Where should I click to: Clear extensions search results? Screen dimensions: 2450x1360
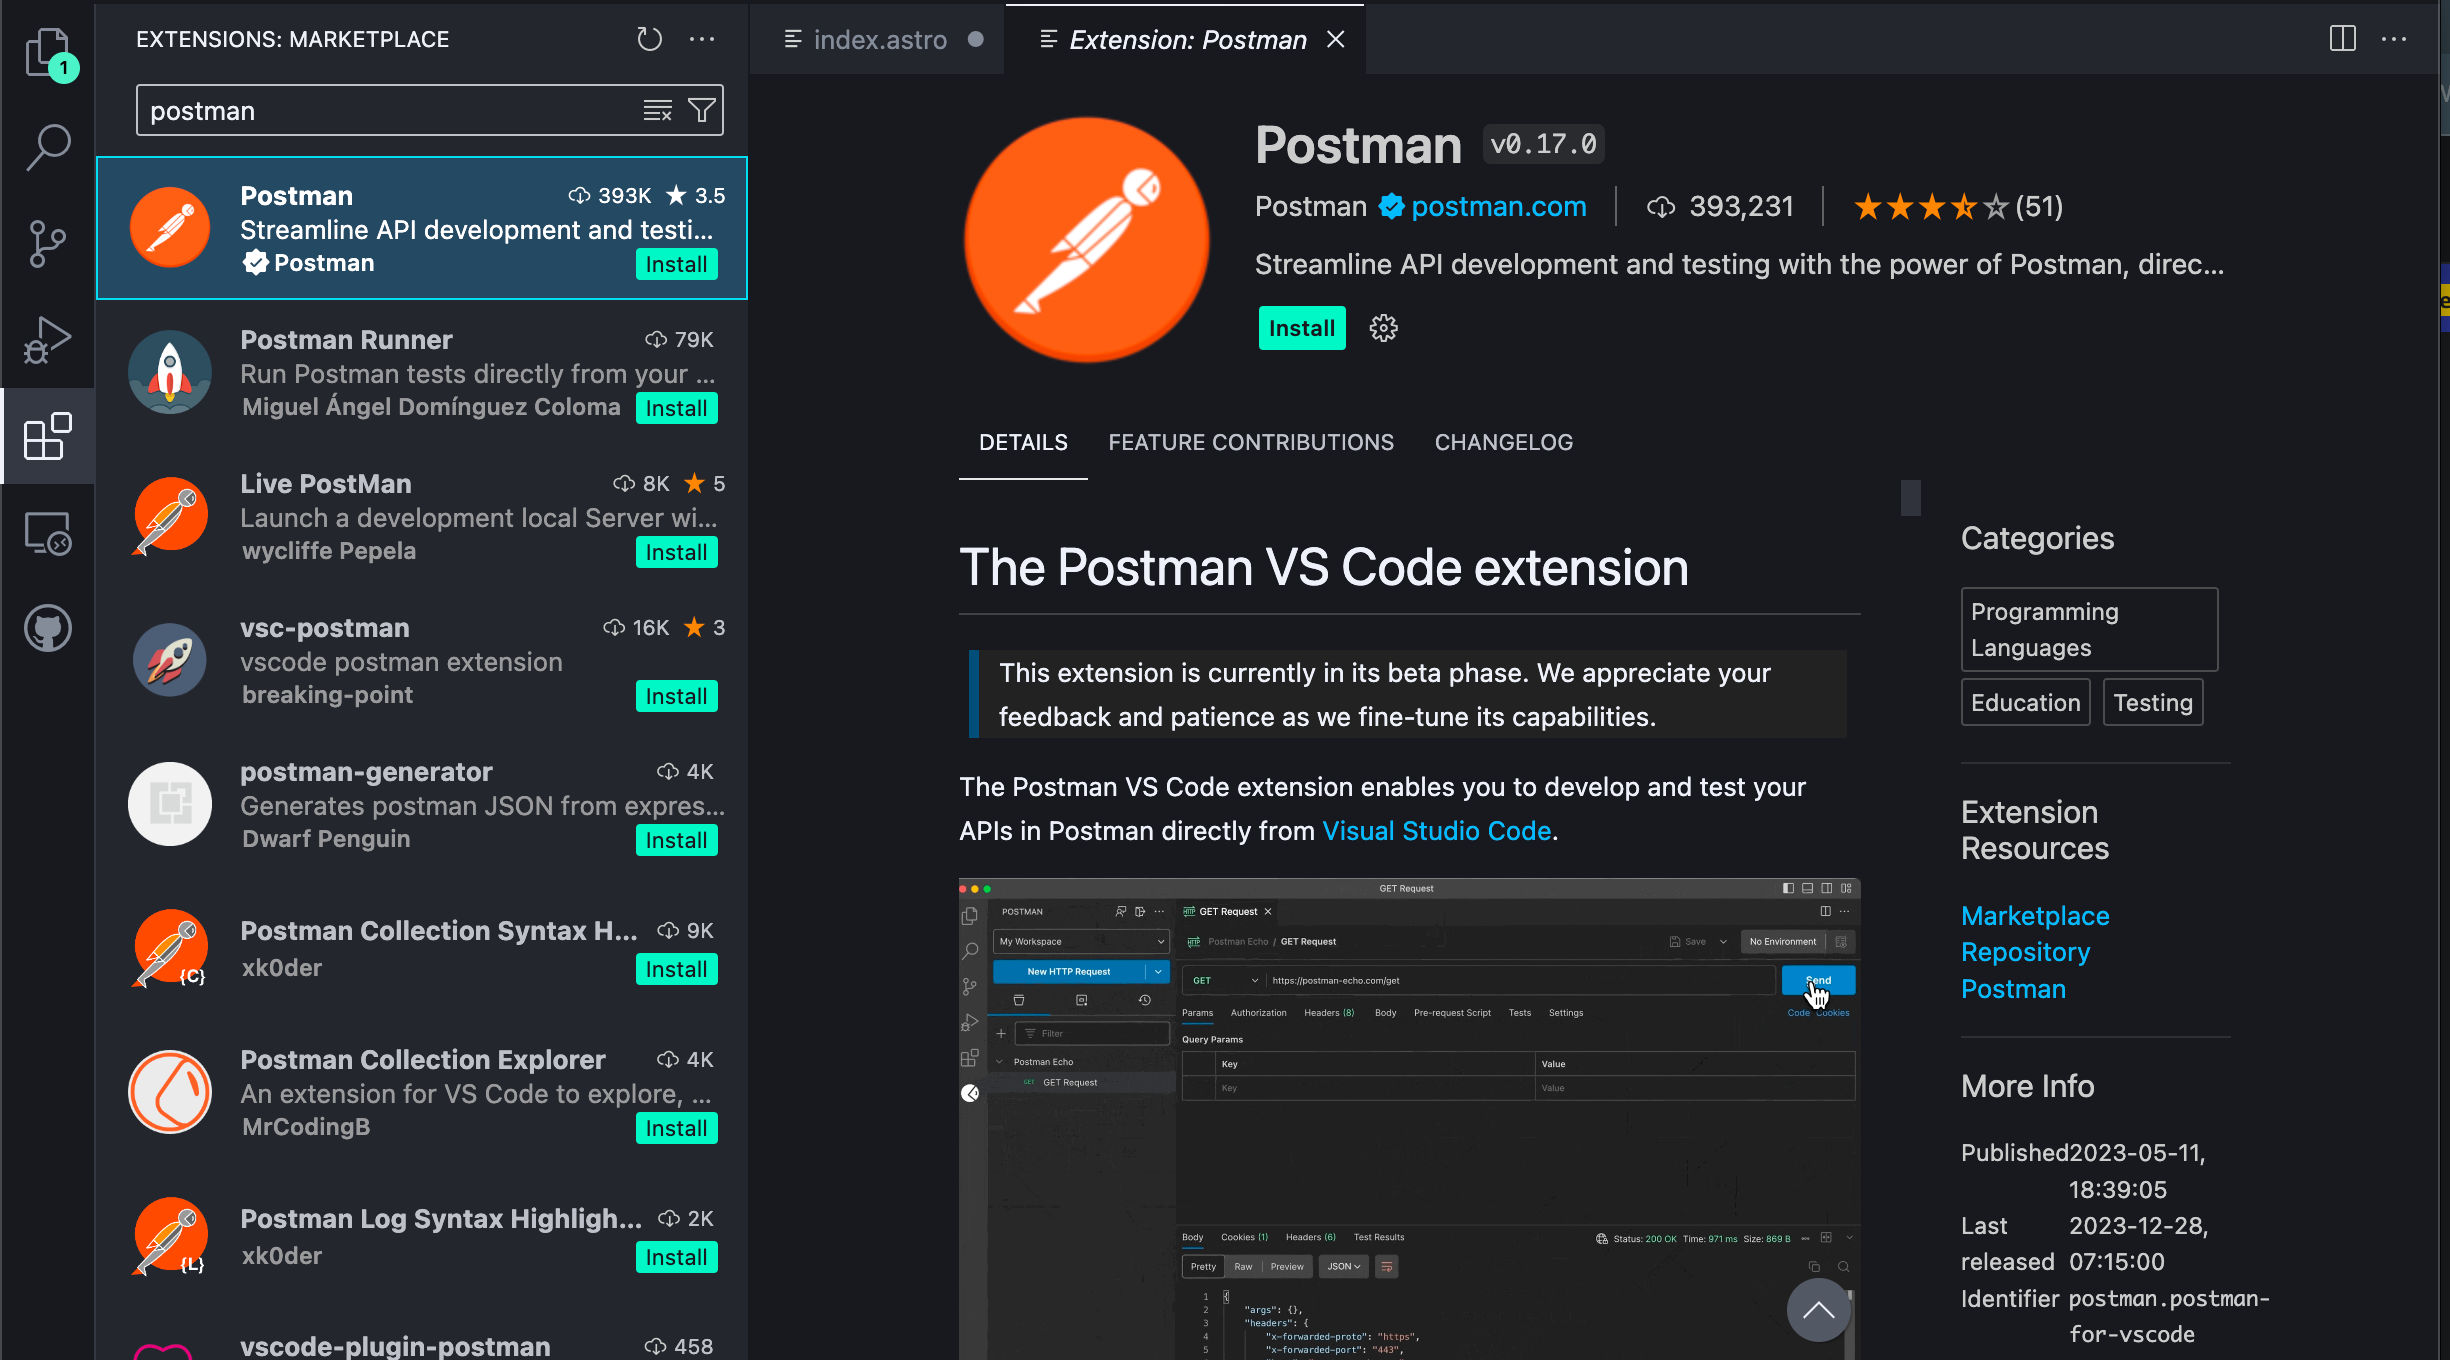(657, 110)
